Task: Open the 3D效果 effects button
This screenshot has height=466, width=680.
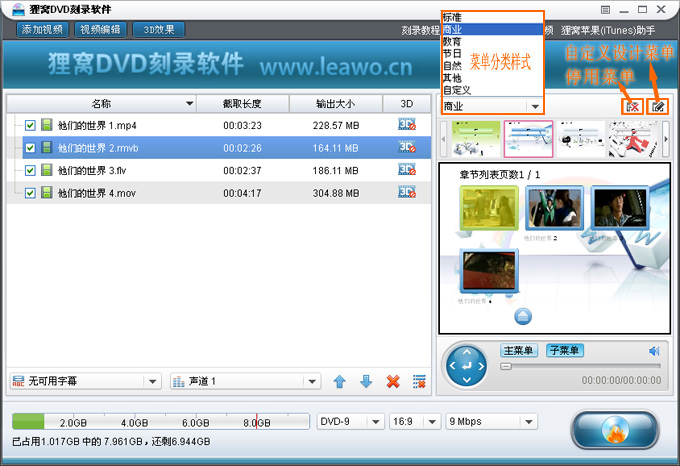Action: (x=159, y=29)
